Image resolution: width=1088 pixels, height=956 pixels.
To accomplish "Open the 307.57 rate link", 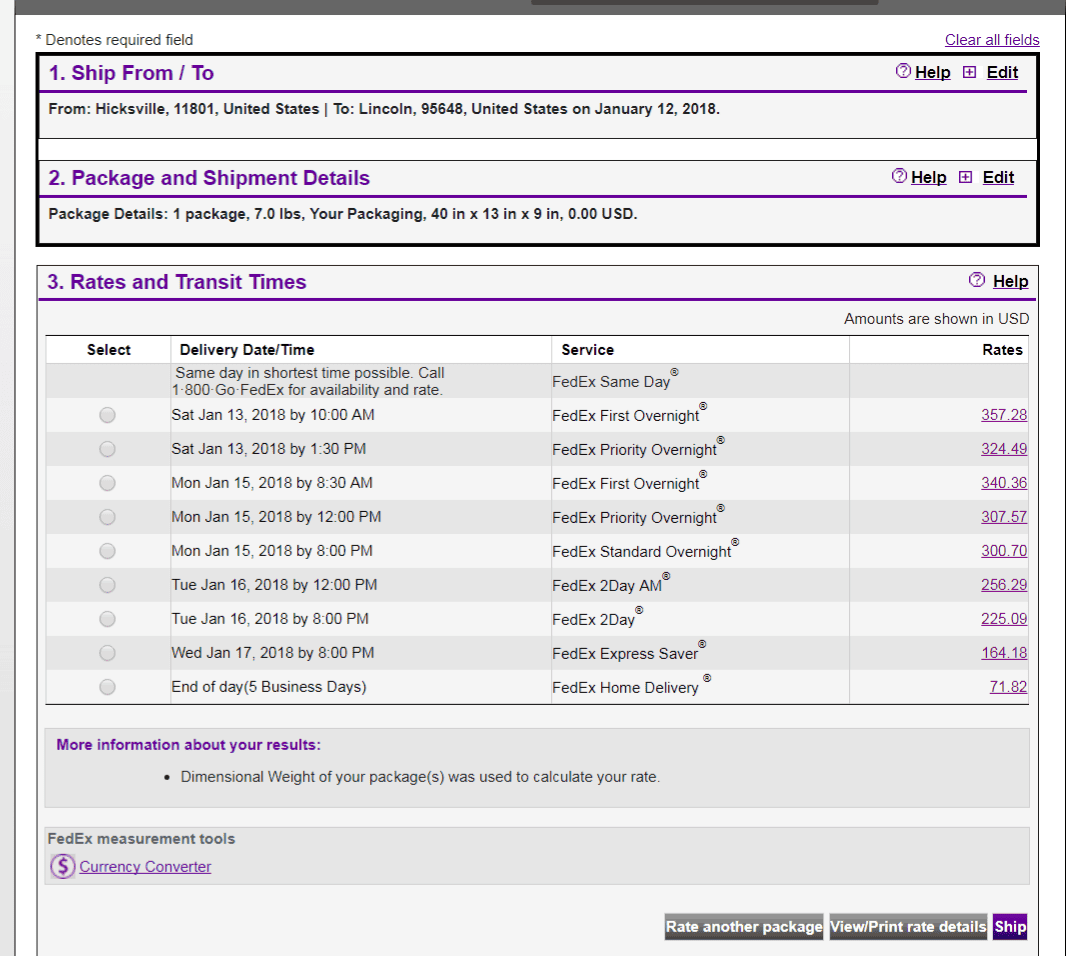I will (x=1003, y=517).
